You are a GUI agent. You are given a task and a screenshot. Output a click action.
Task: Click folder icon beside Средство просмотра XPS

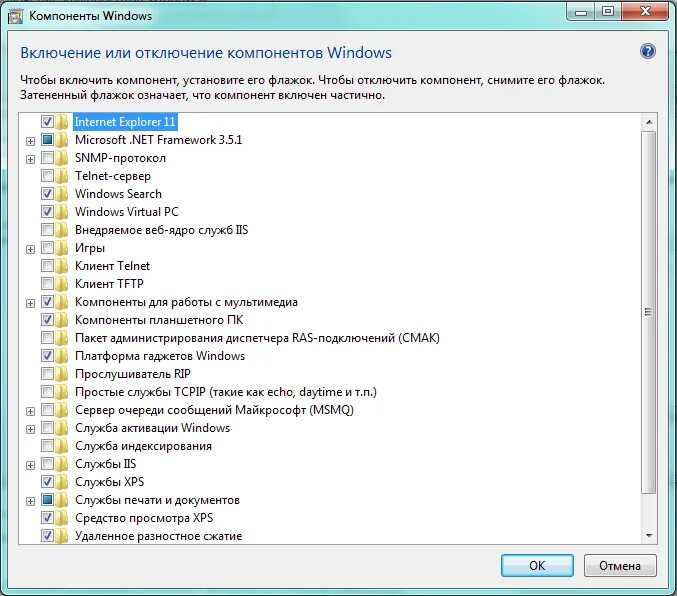point(62,518)
